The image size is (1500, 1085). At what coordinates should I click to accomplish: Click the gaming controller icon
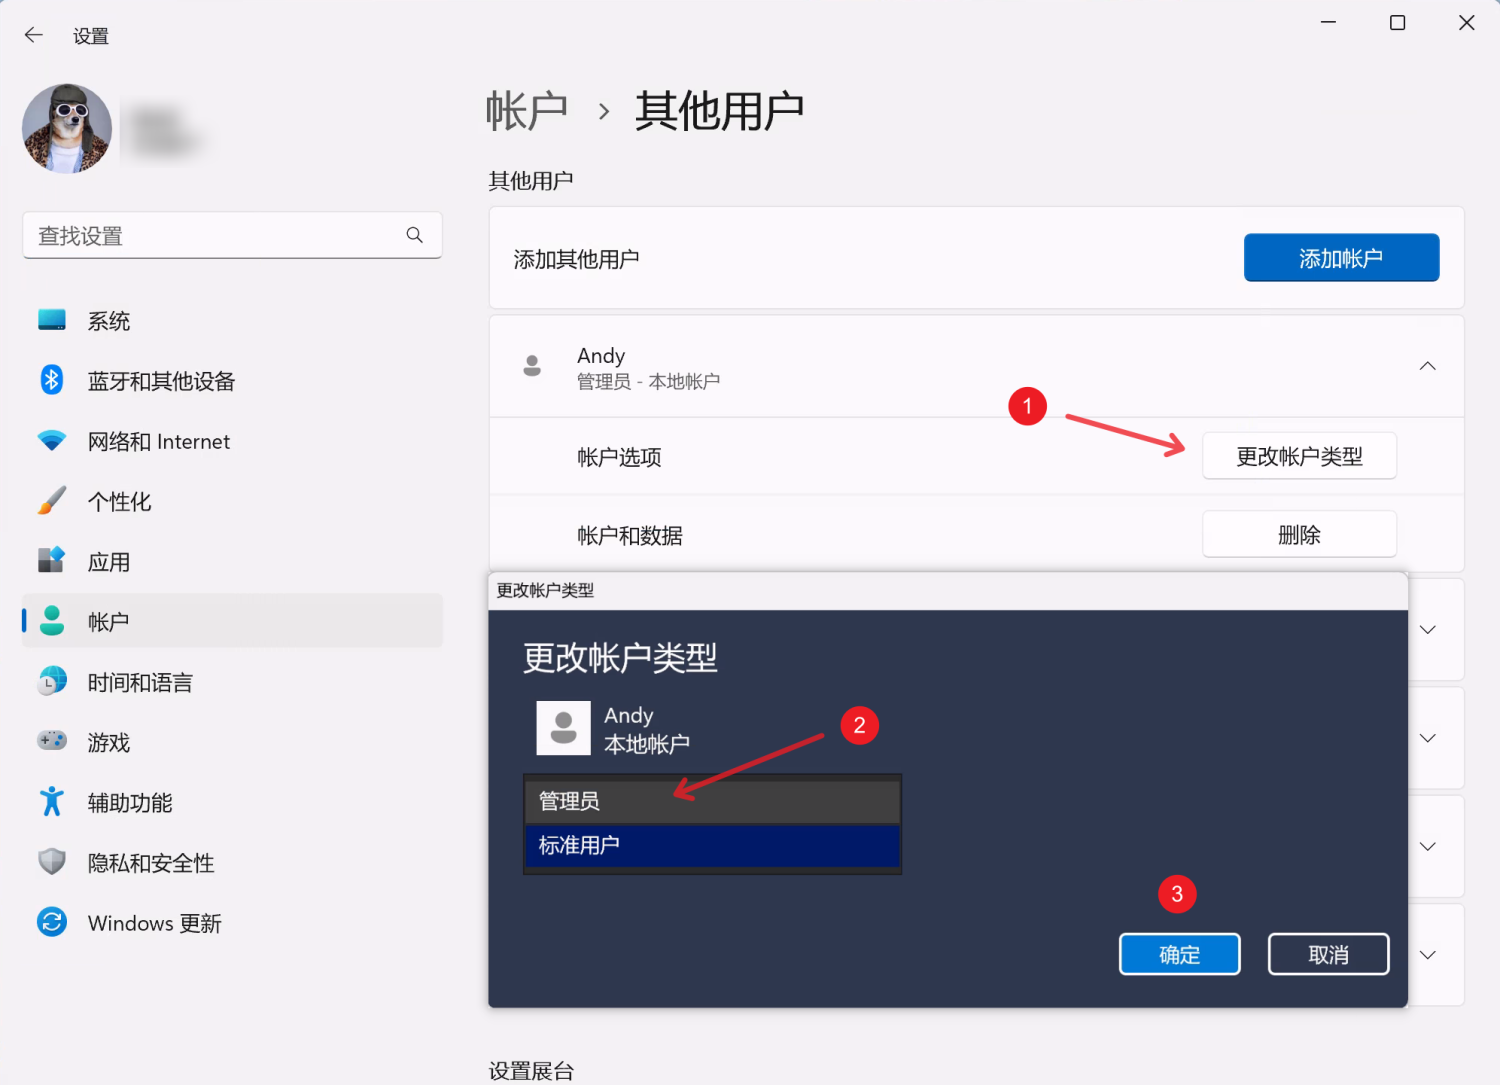52,741
